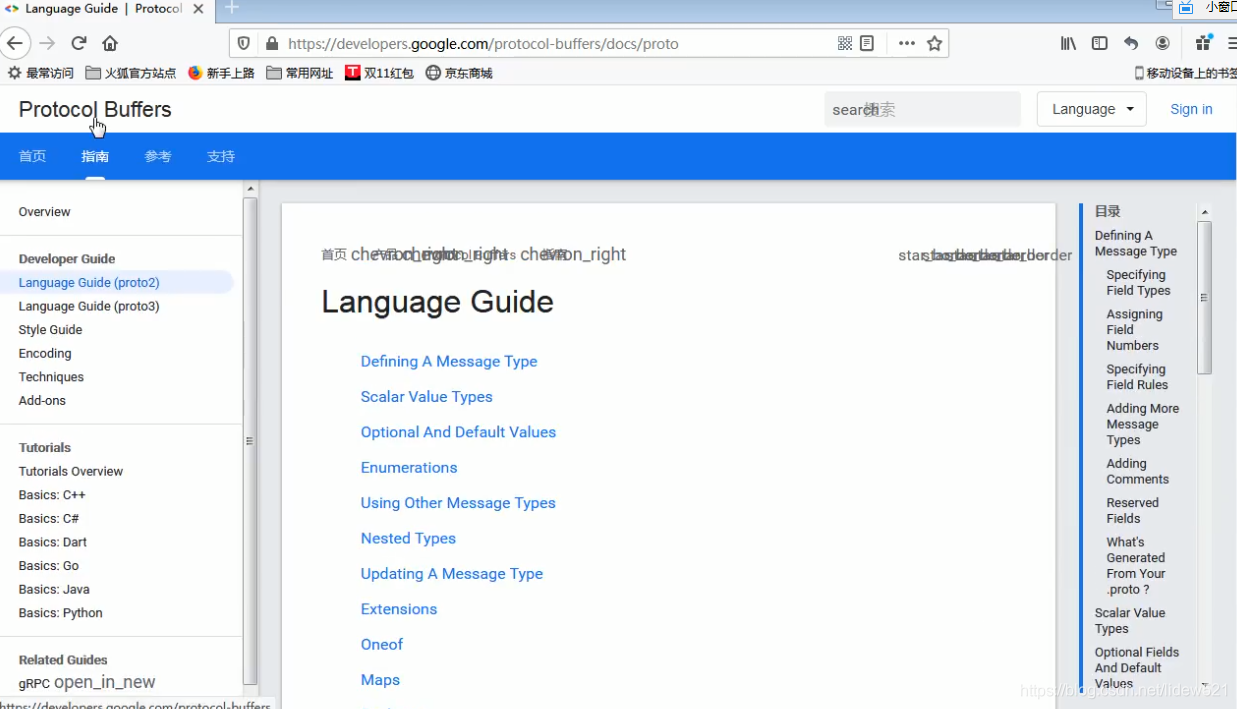
Task: Select Language Guide (proto3) in sidebar
Action: [x=89, y=306]
